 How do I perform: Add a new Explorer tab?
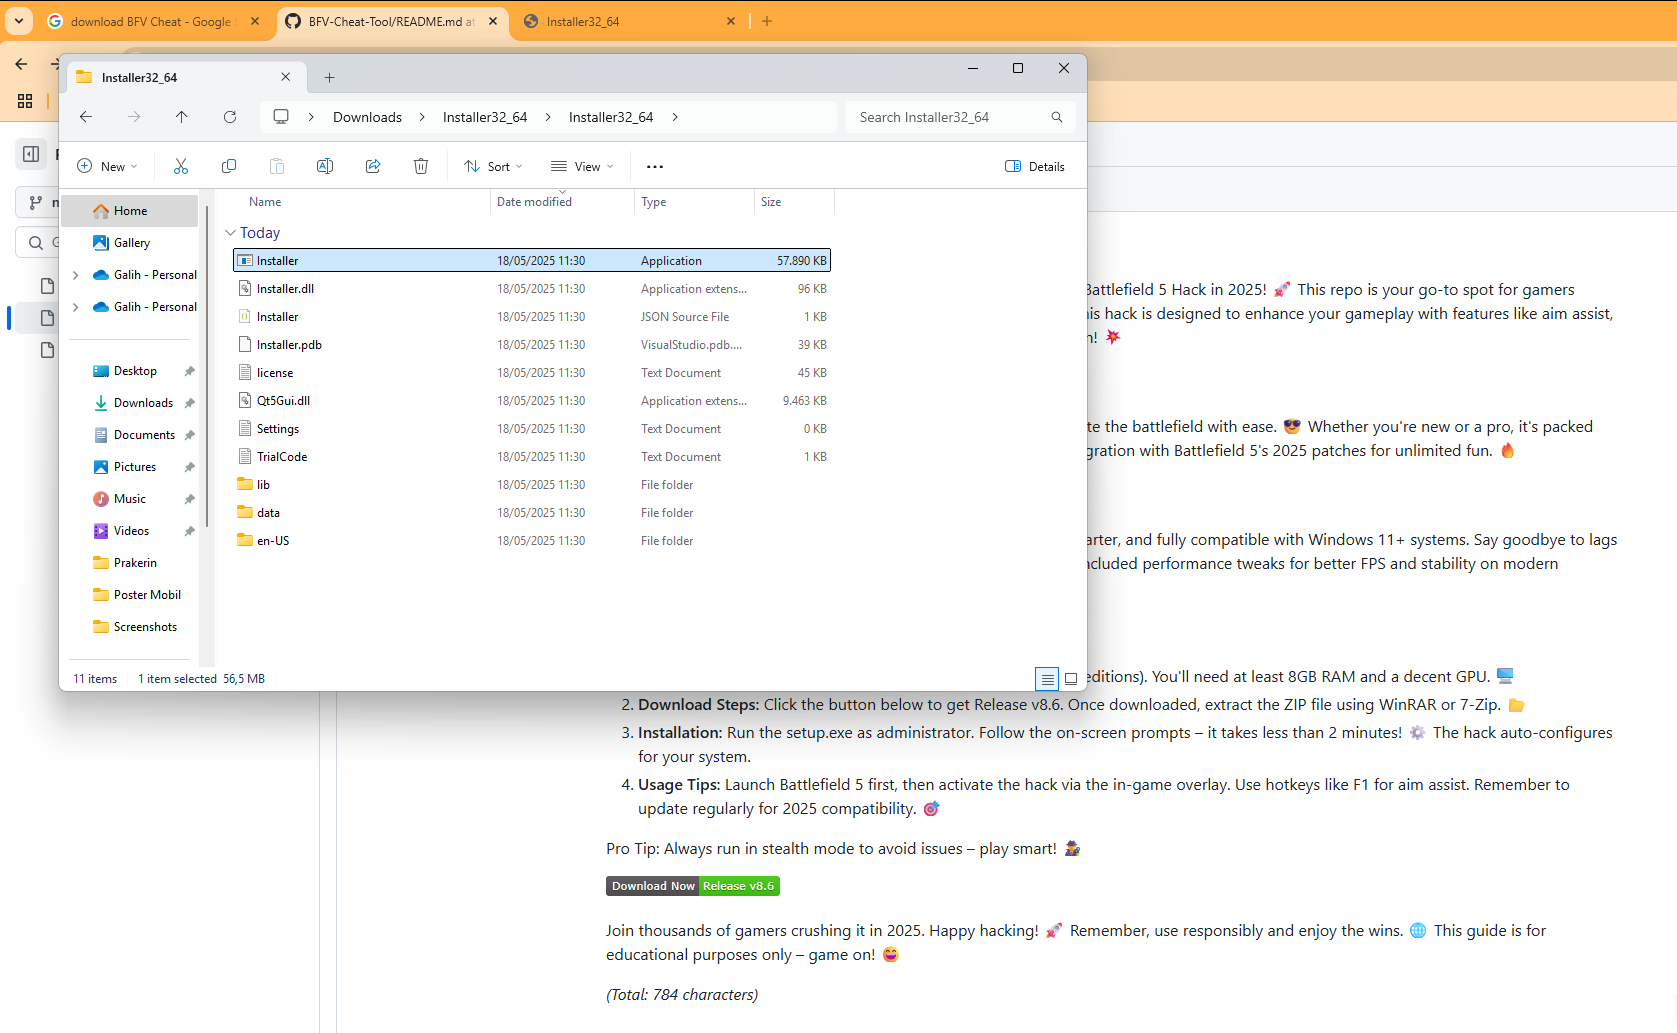329,77
